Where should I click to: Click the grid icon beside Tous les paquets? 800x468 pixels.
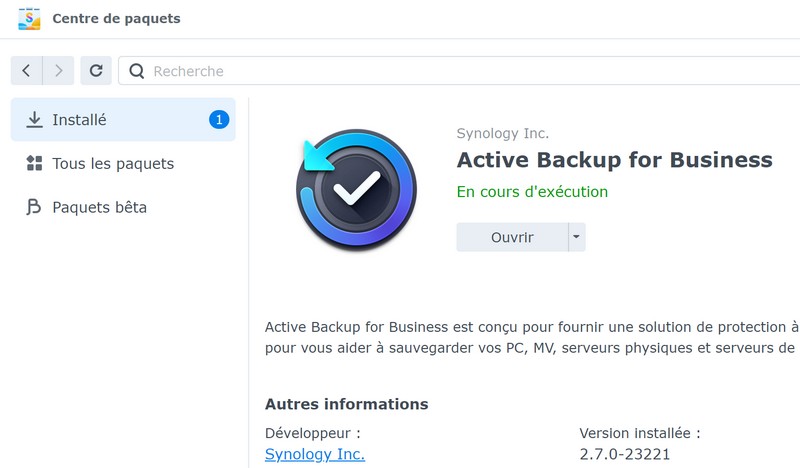click(34, 164)
